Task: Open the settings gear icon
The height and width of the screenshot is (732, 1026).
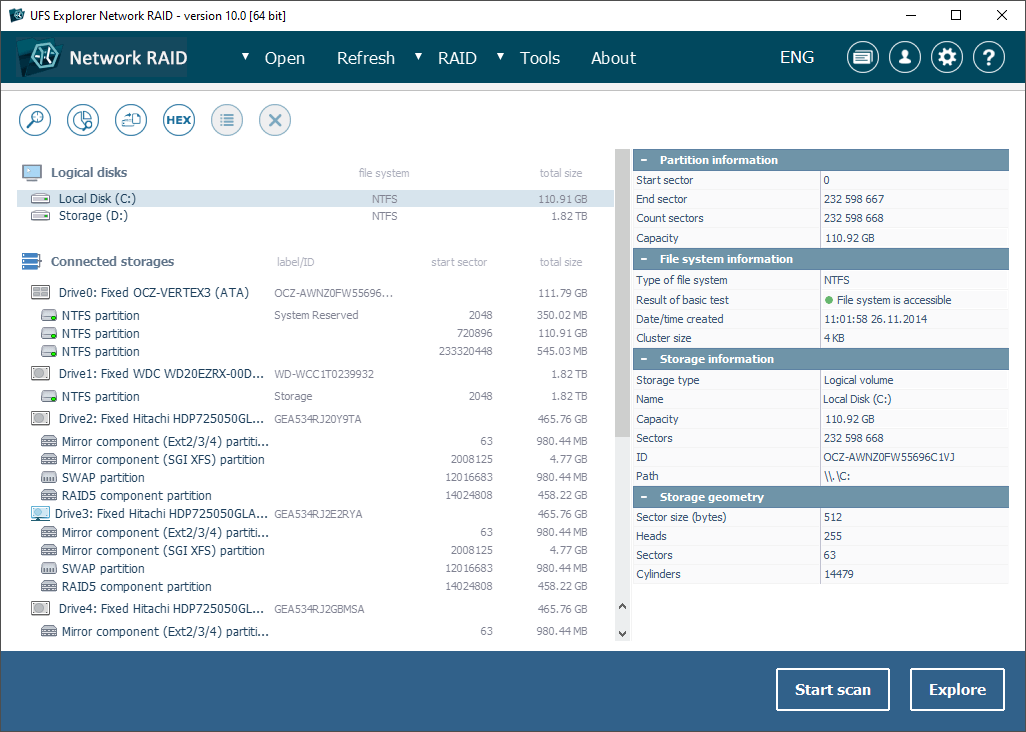Action: click(947, 58)
